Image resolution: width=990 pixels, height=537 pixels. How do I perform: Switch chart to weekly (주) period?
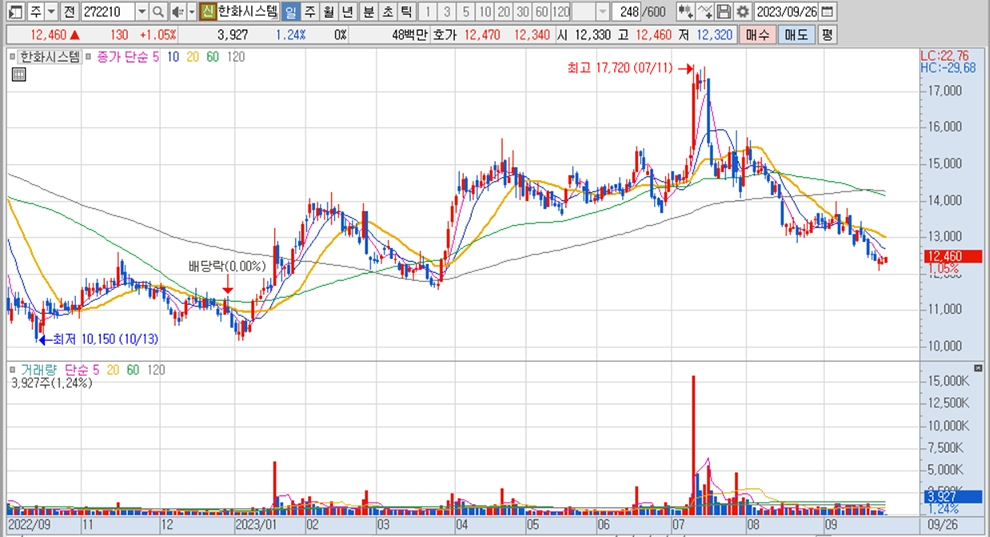[x=309, y=12]
